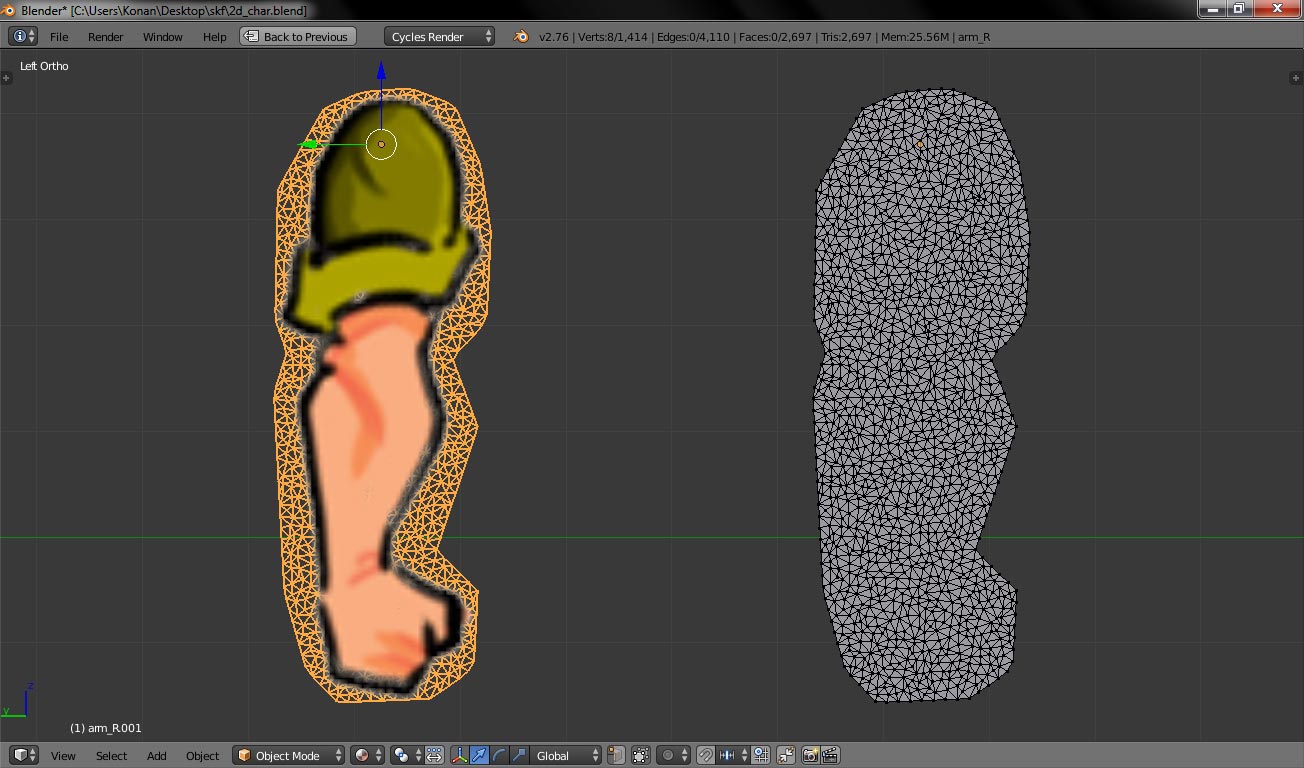Open the Add menu in 3D header
This screenshot has width=1304, height=768.
(157, 755)
